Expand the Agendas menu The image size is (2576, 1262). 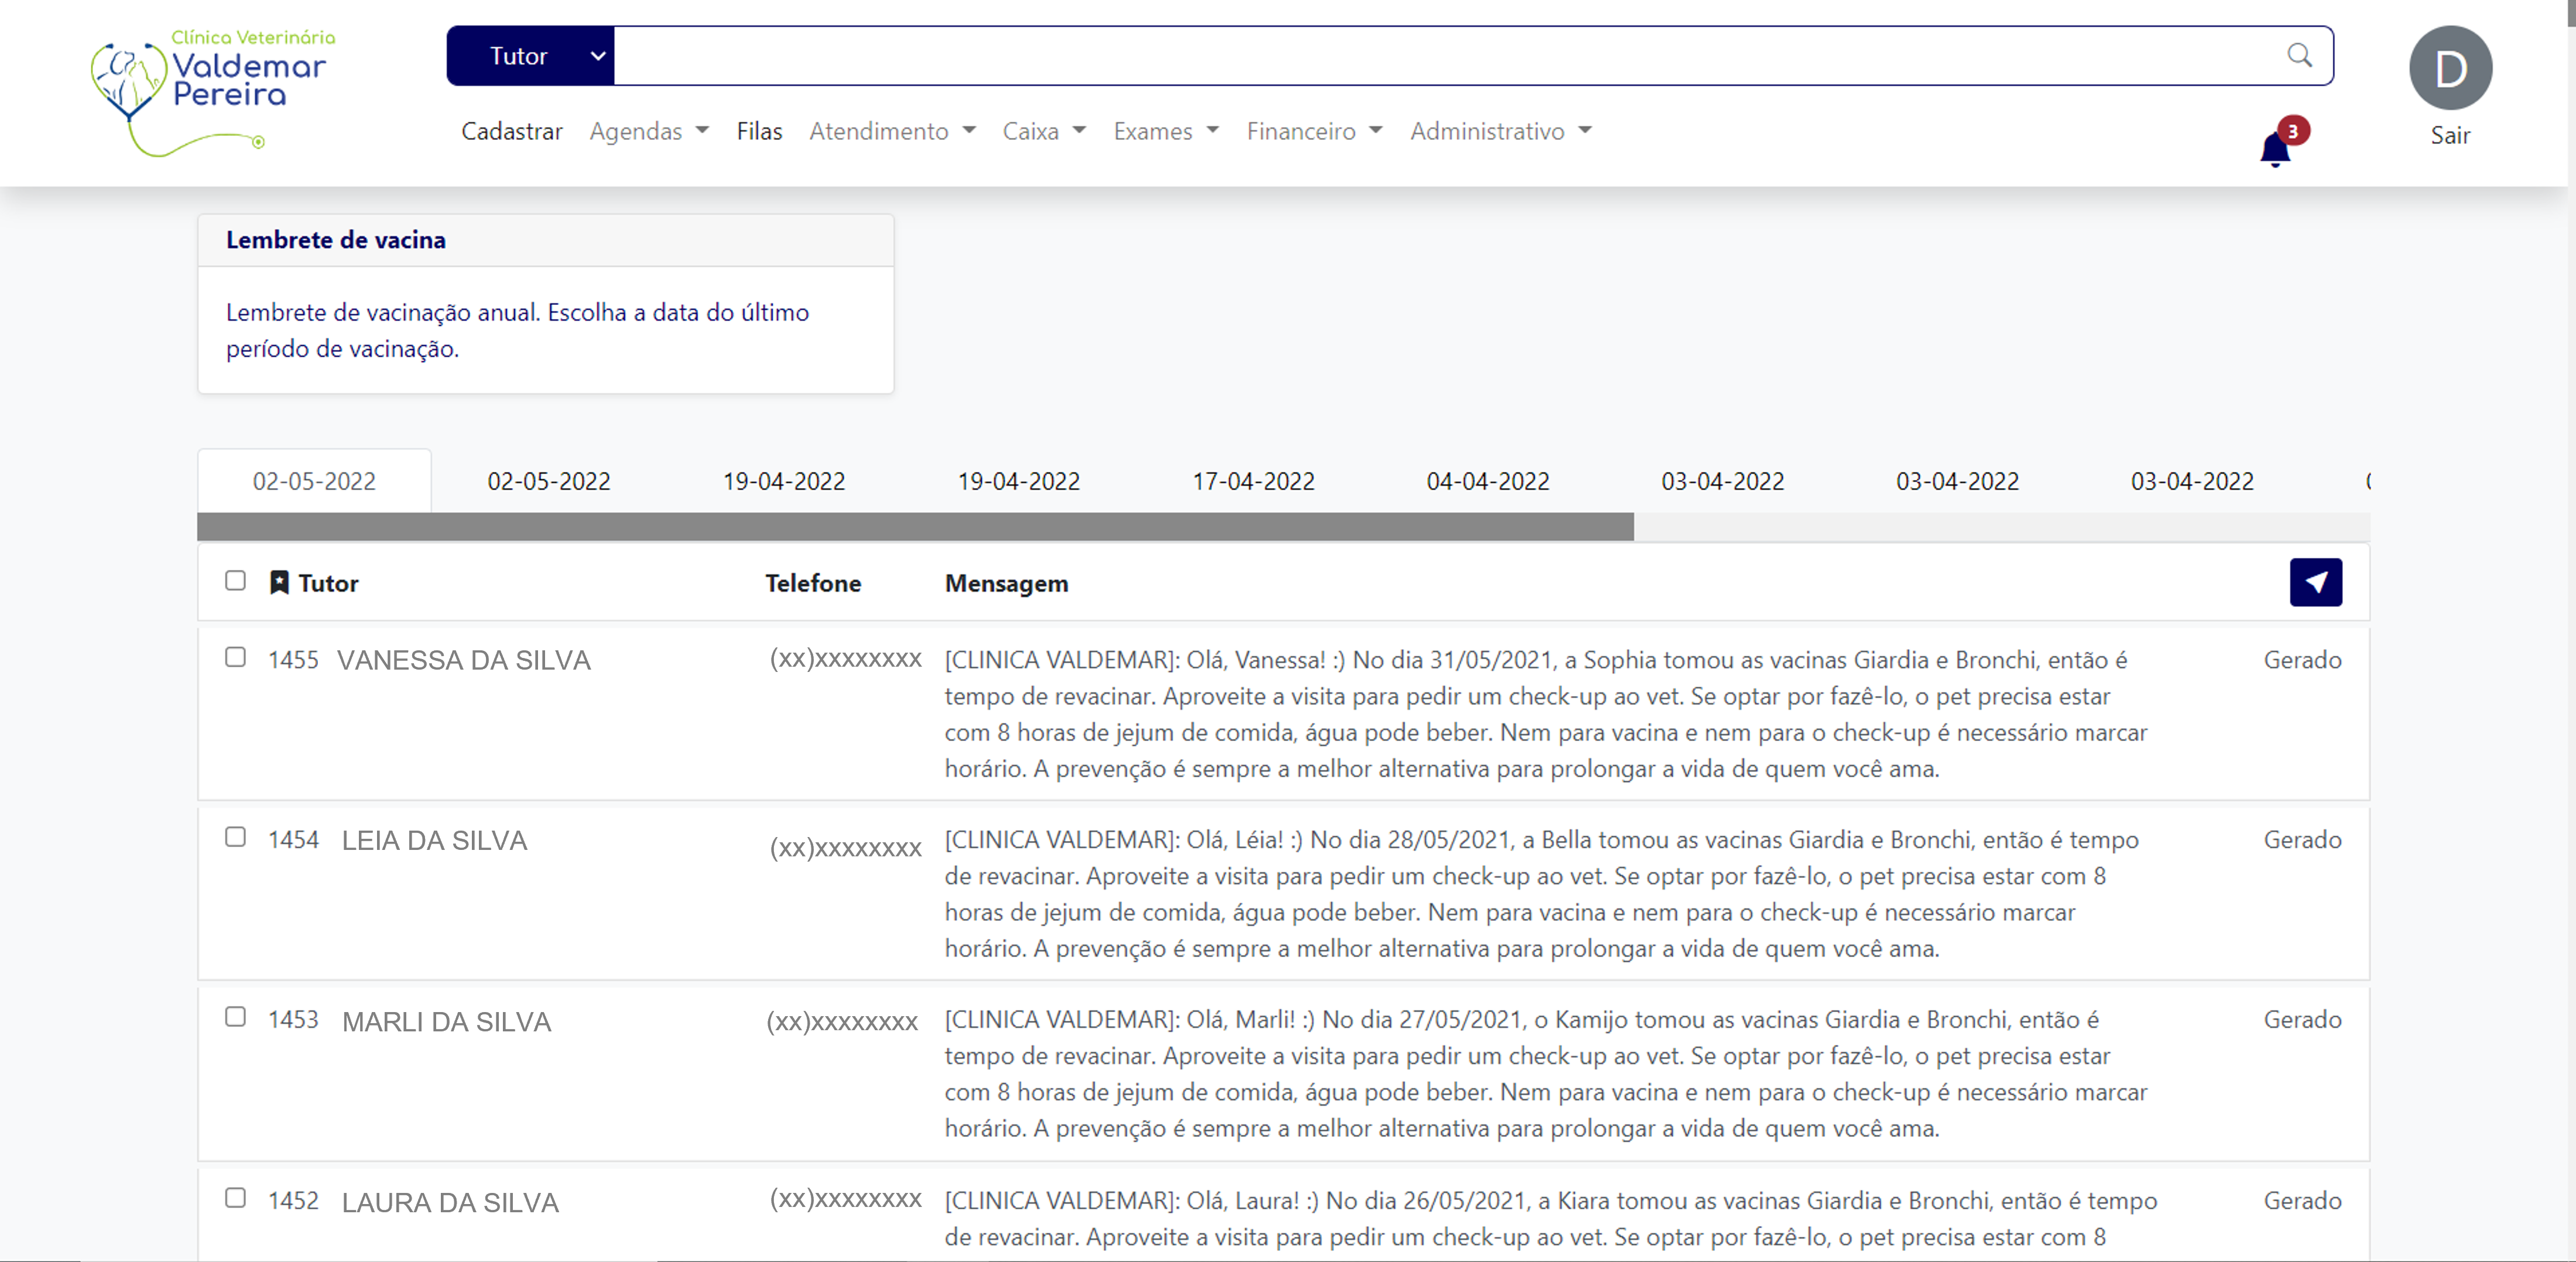(x=649, y=131)
